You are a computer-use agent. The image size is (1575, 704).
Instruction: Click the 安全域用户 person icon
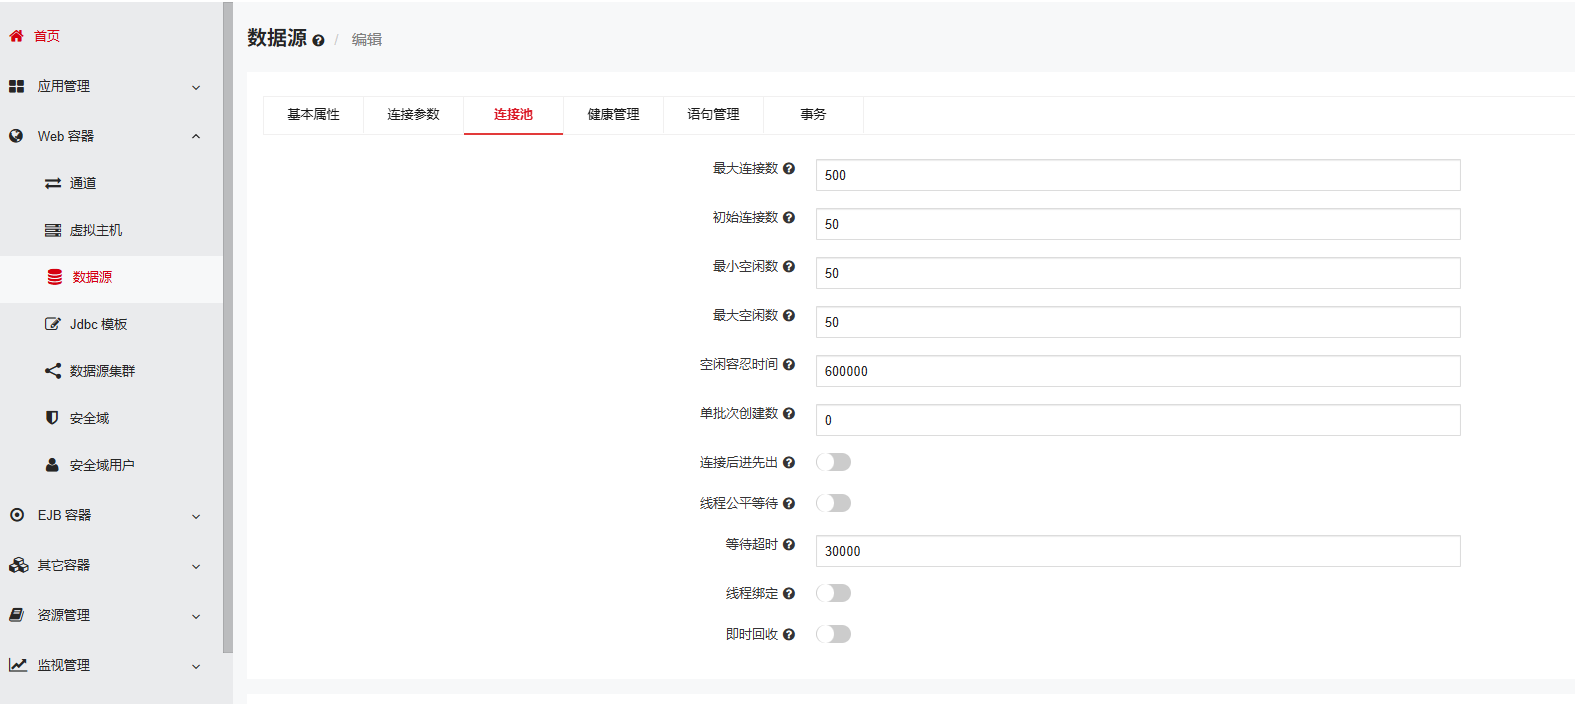[x=52, y=465]
